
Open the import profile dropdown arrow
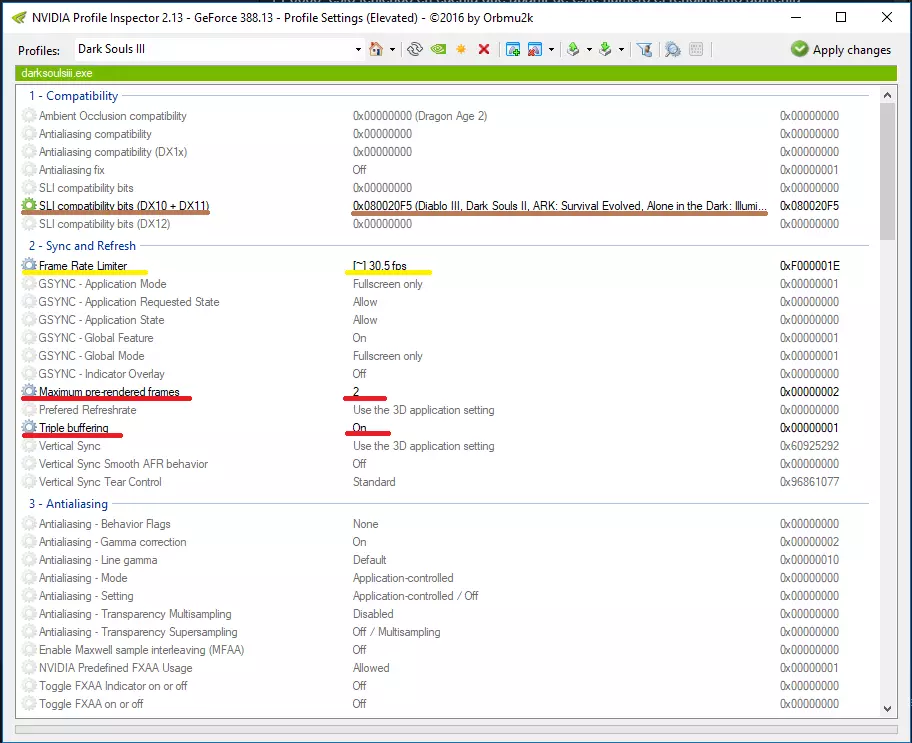tap(621, 49)
